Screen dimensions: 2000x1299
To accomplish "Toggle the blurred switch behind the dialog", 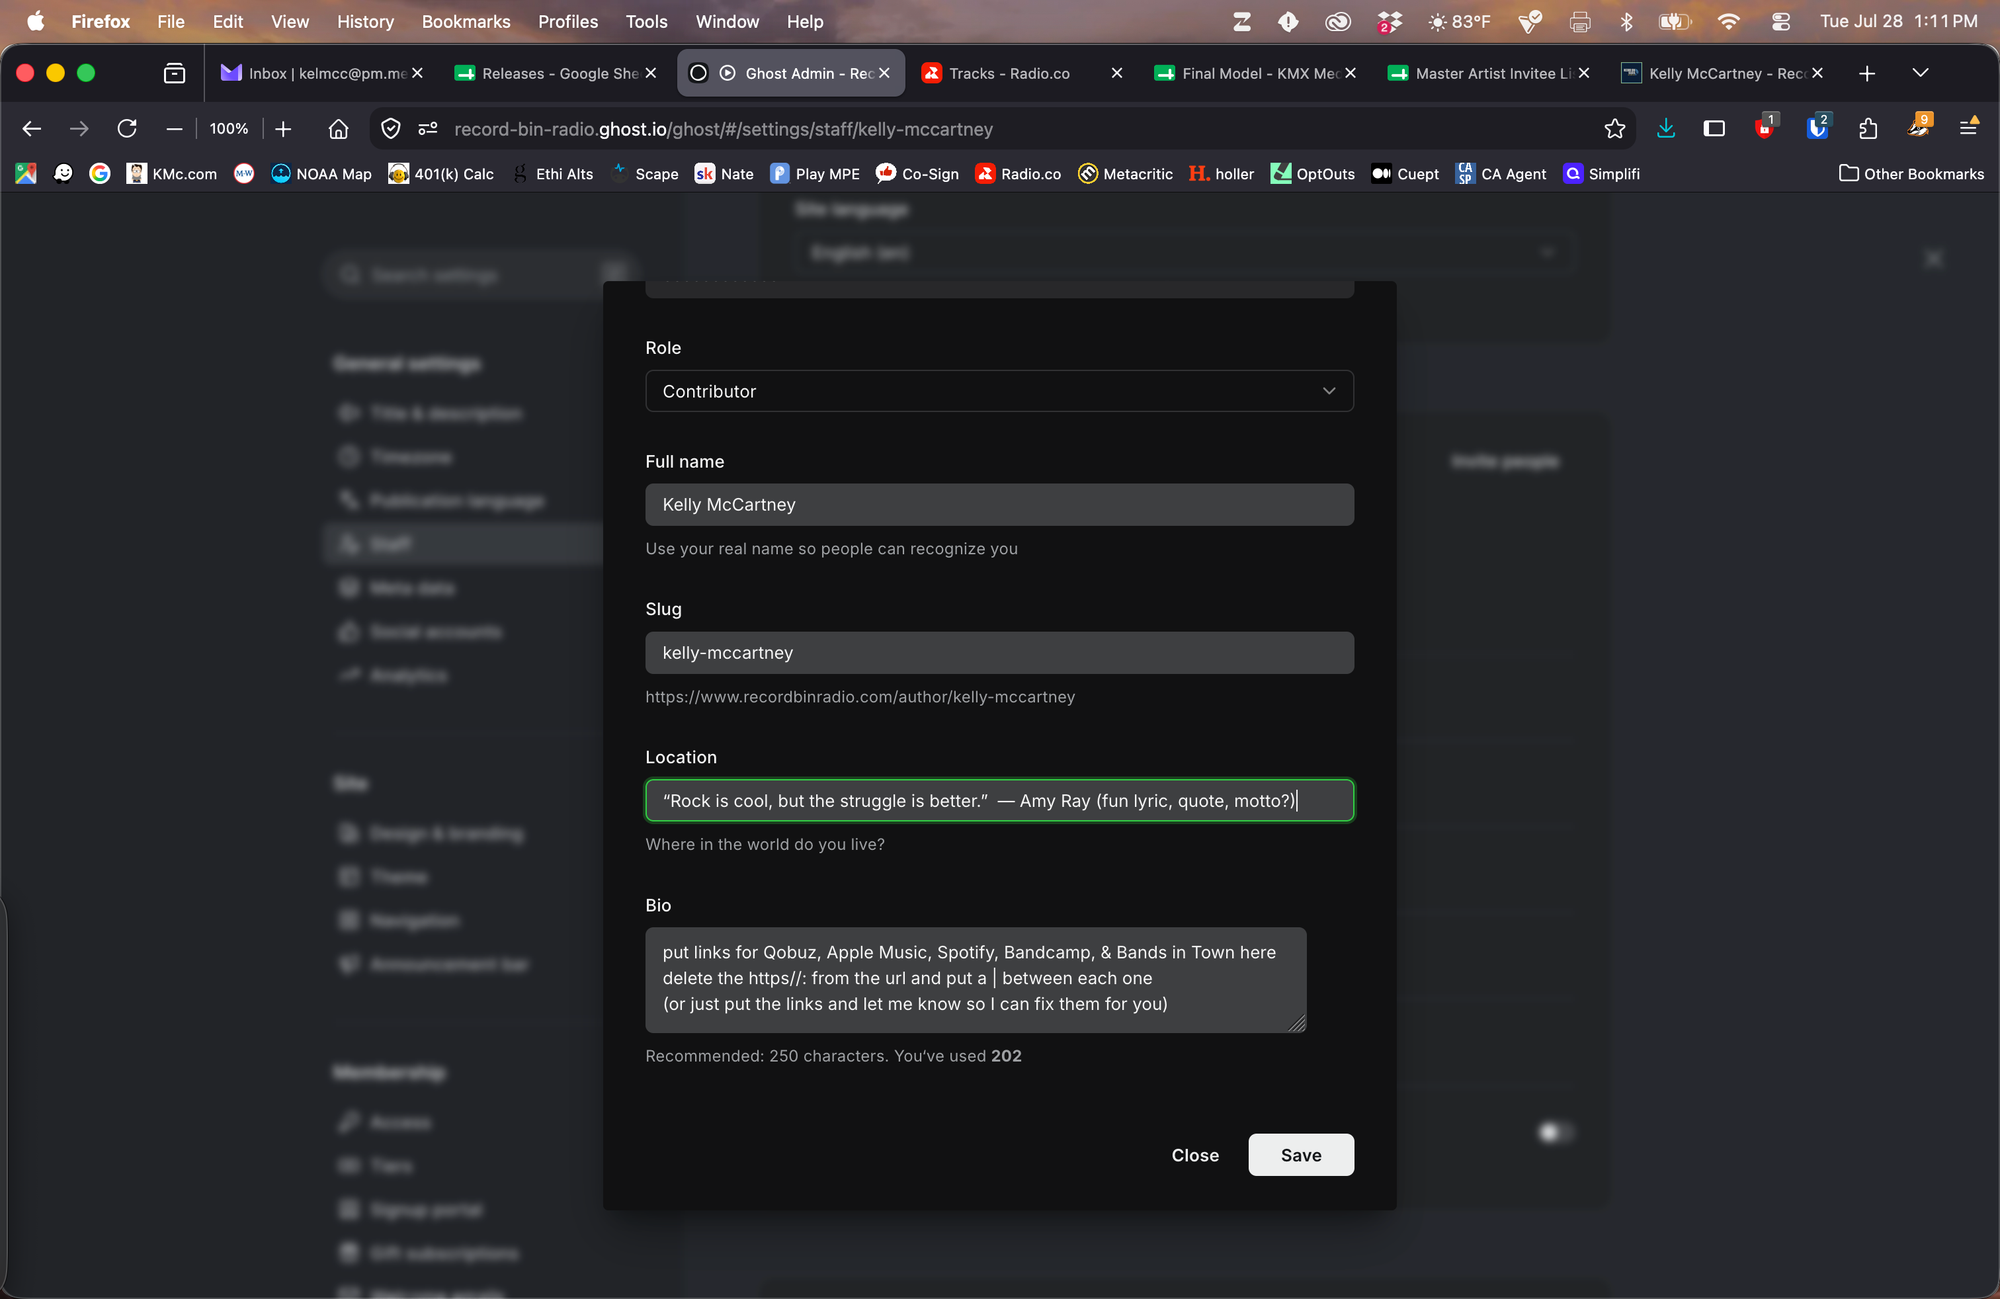I will 1555,1132.
